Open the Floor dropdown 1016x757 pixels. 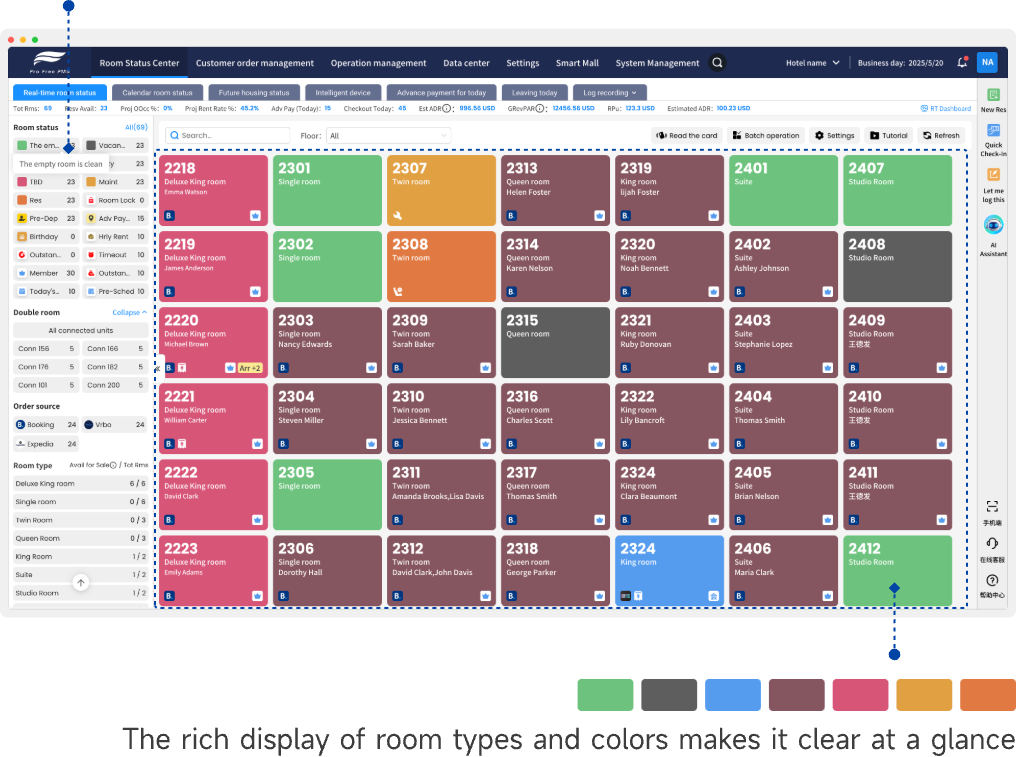tap(388, 135)
